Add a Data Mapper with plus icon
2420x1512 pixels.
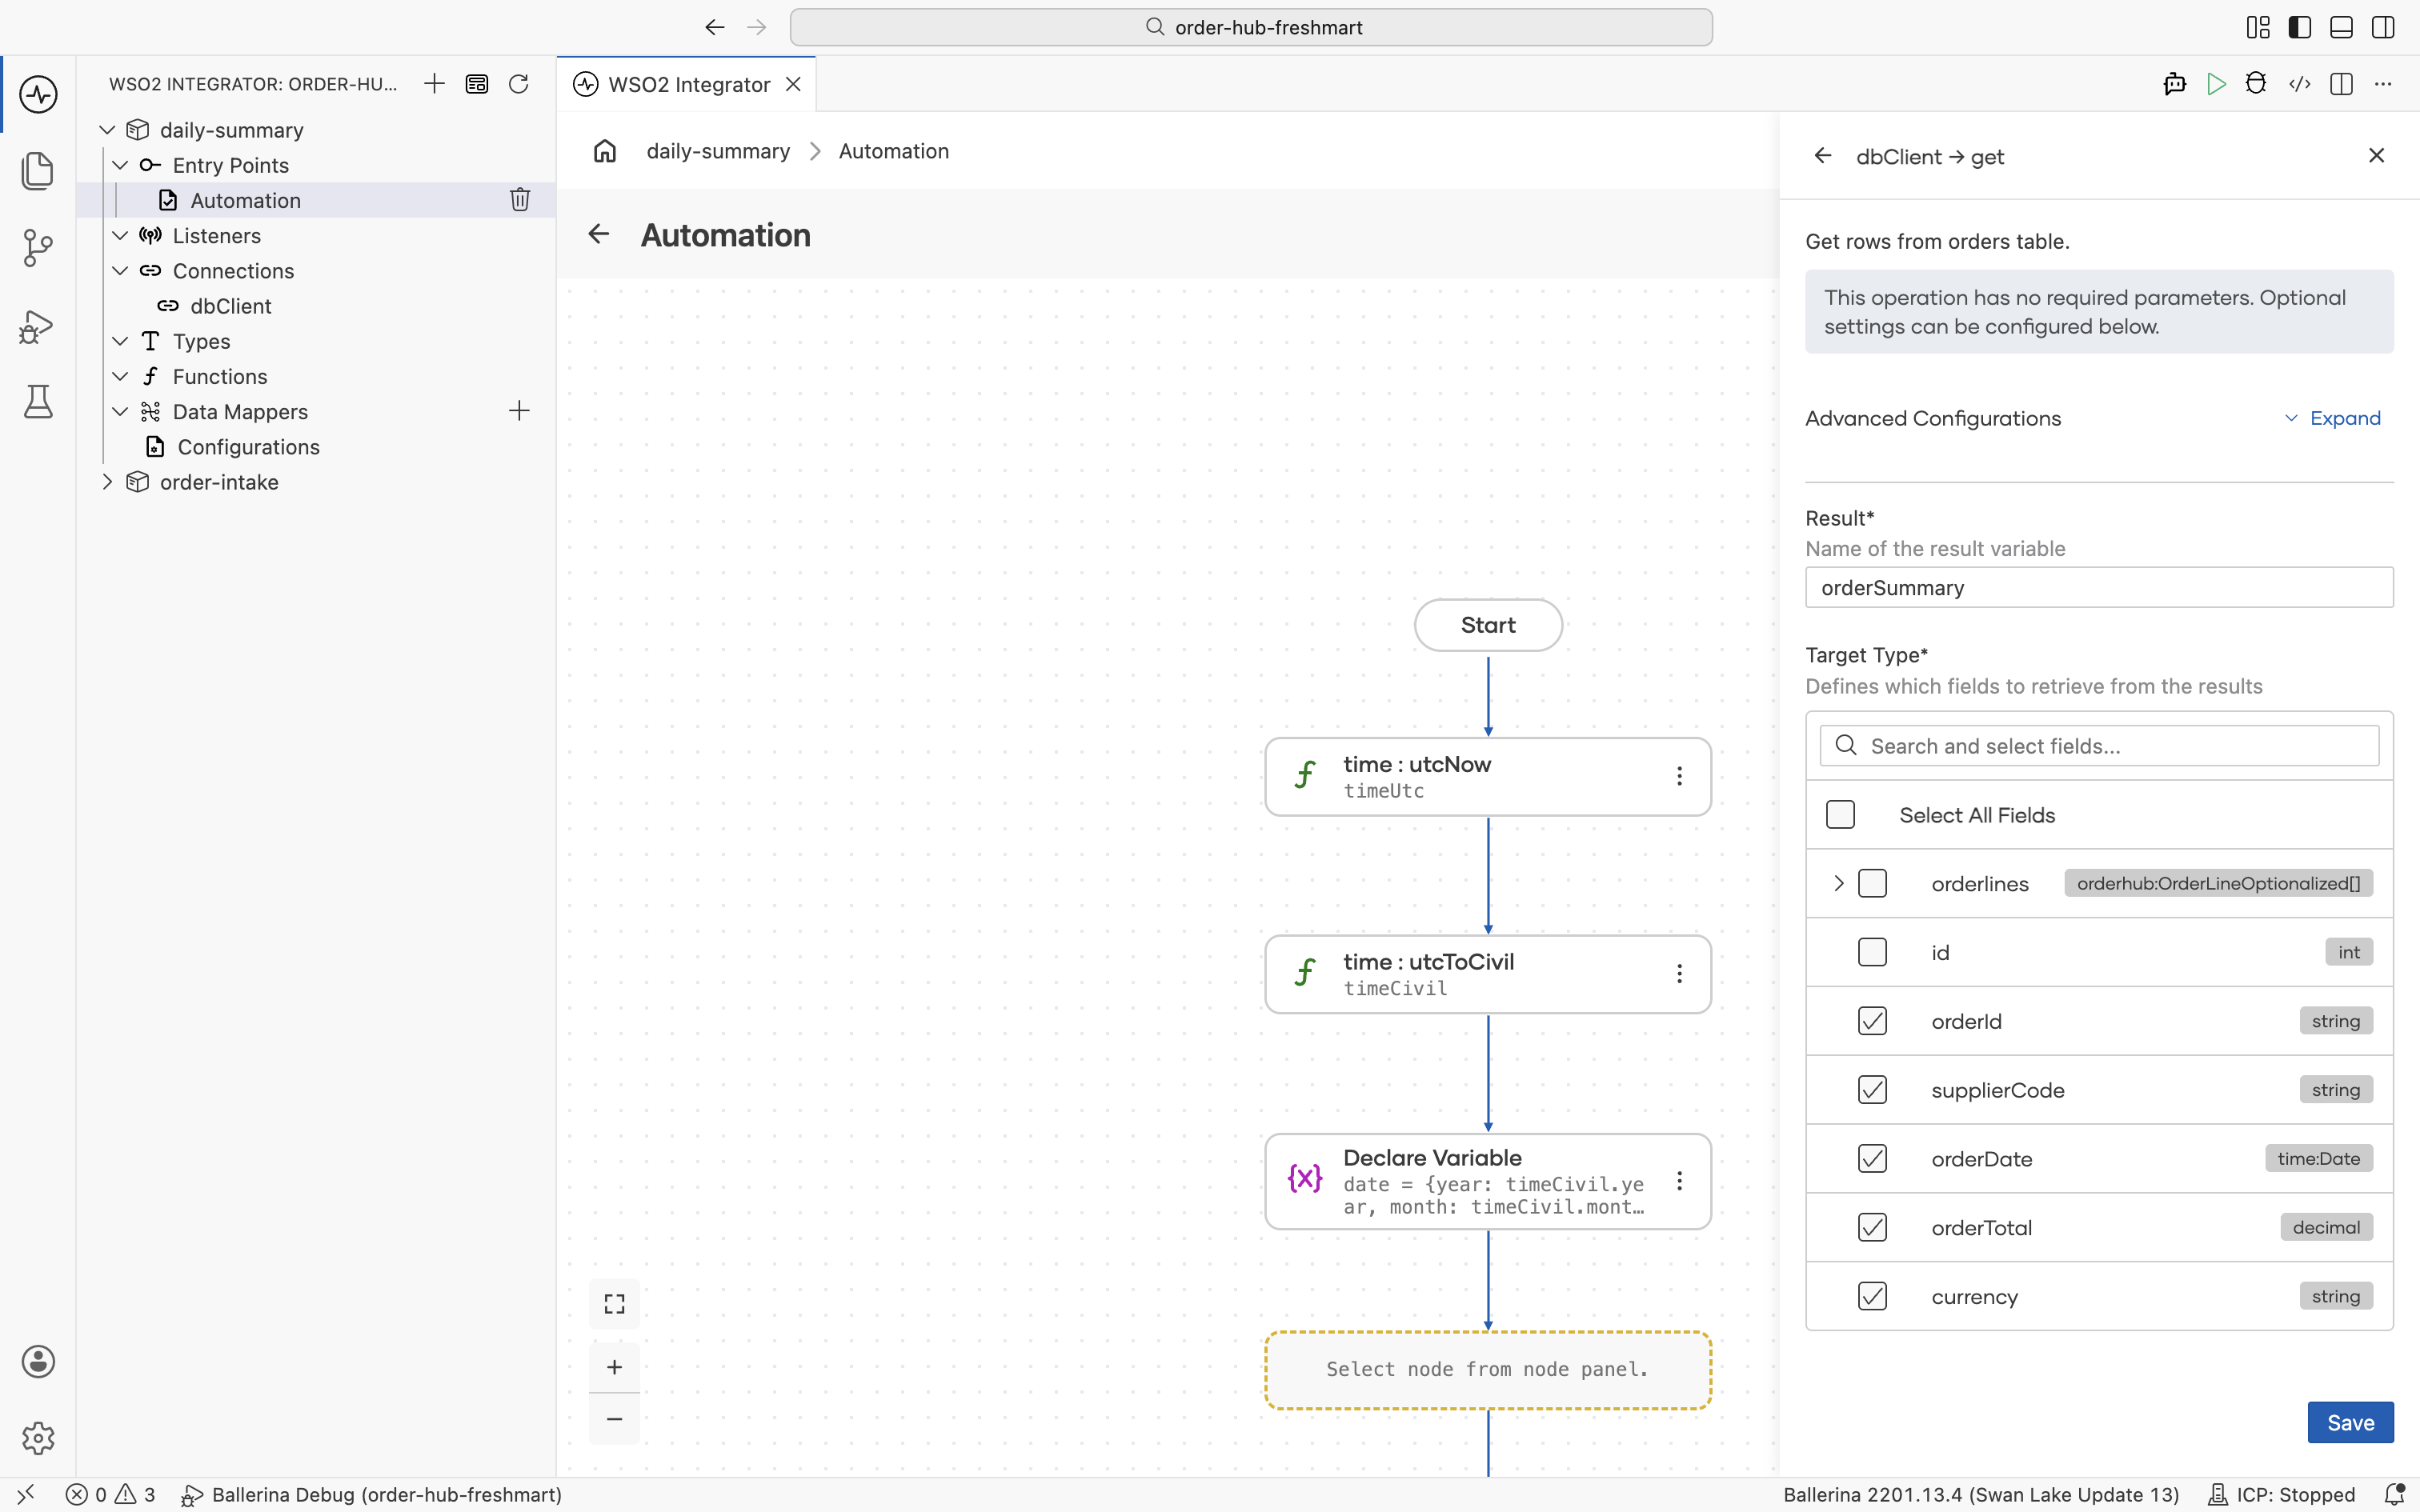click(x=519, y=411)
